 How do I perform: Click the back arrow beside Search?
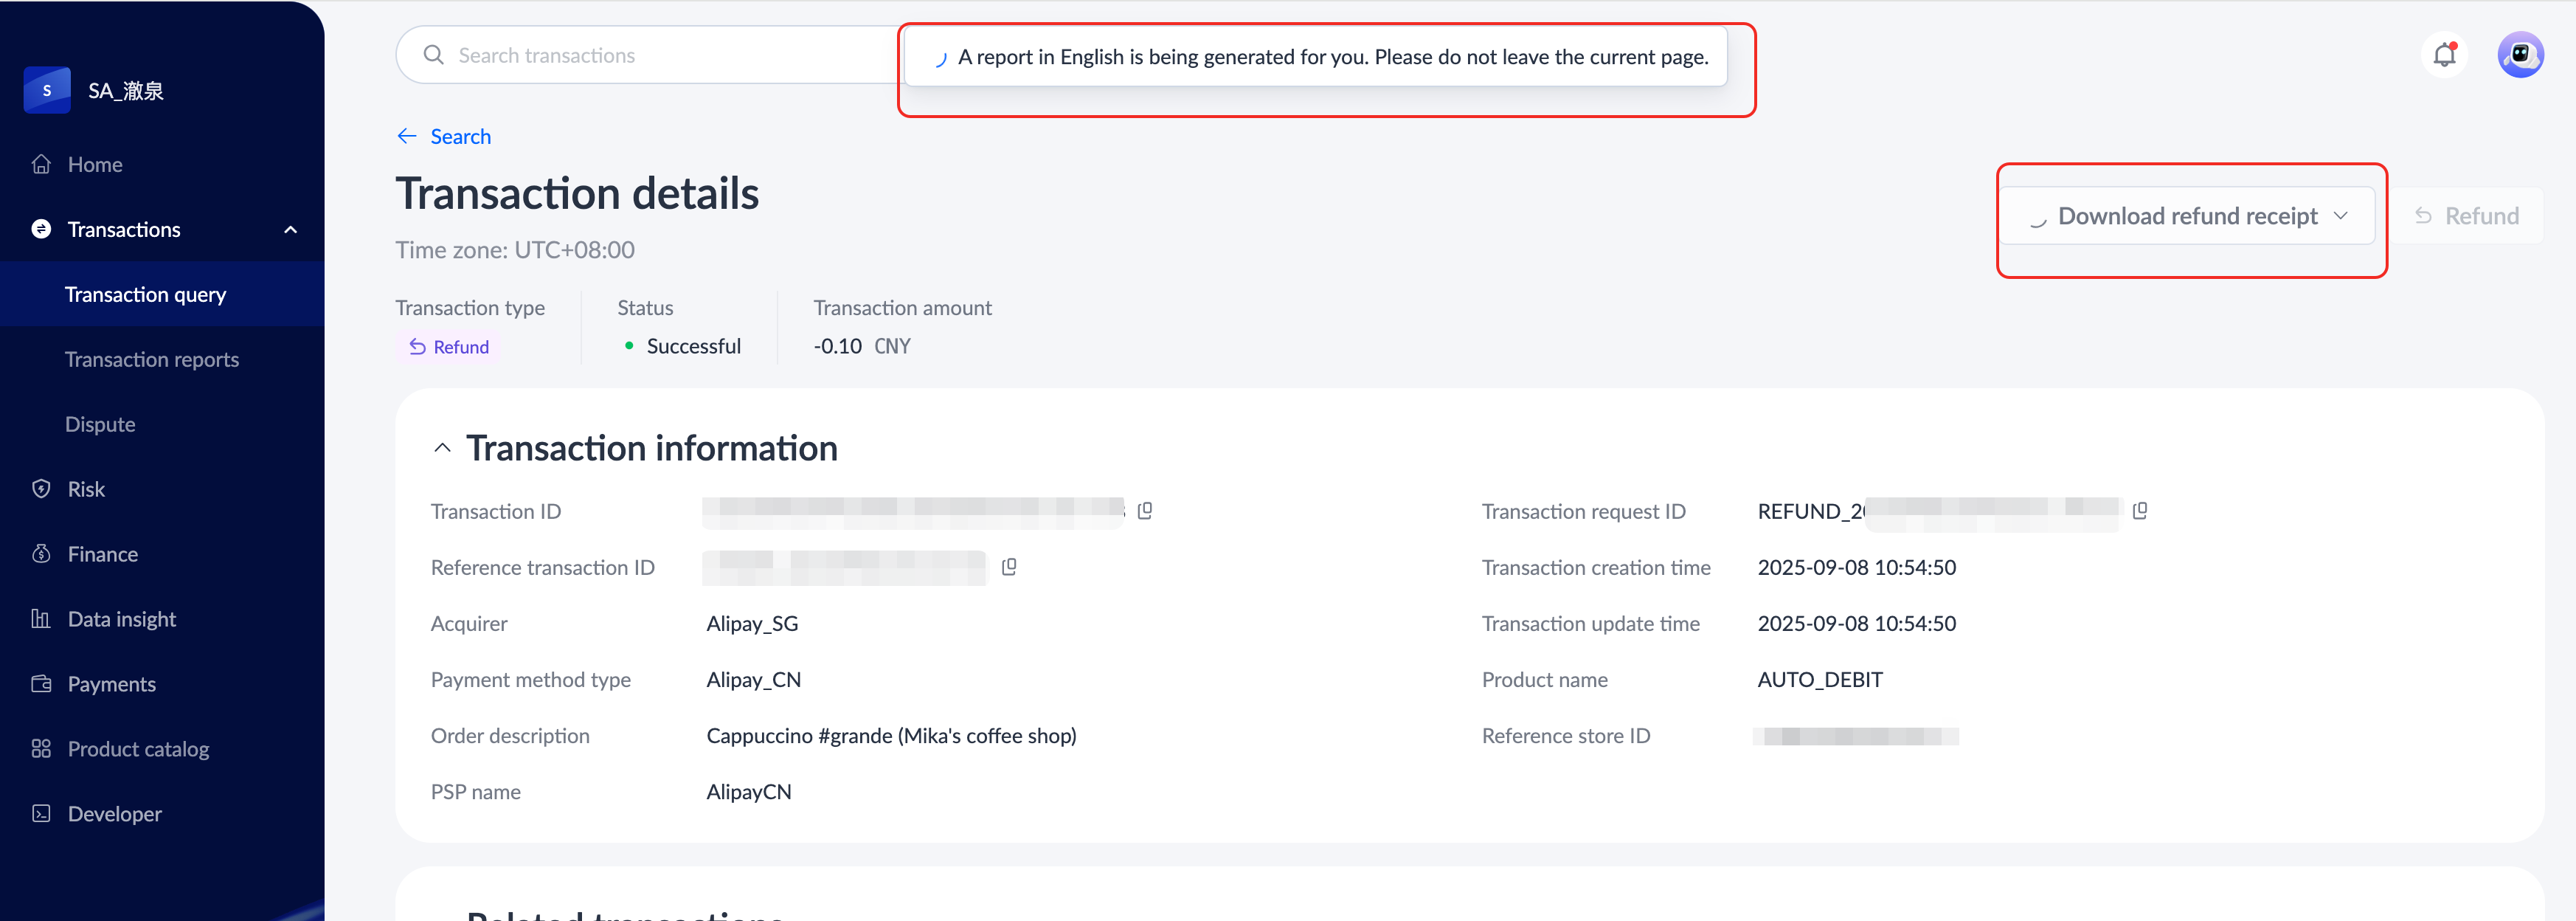coord(407,136)
